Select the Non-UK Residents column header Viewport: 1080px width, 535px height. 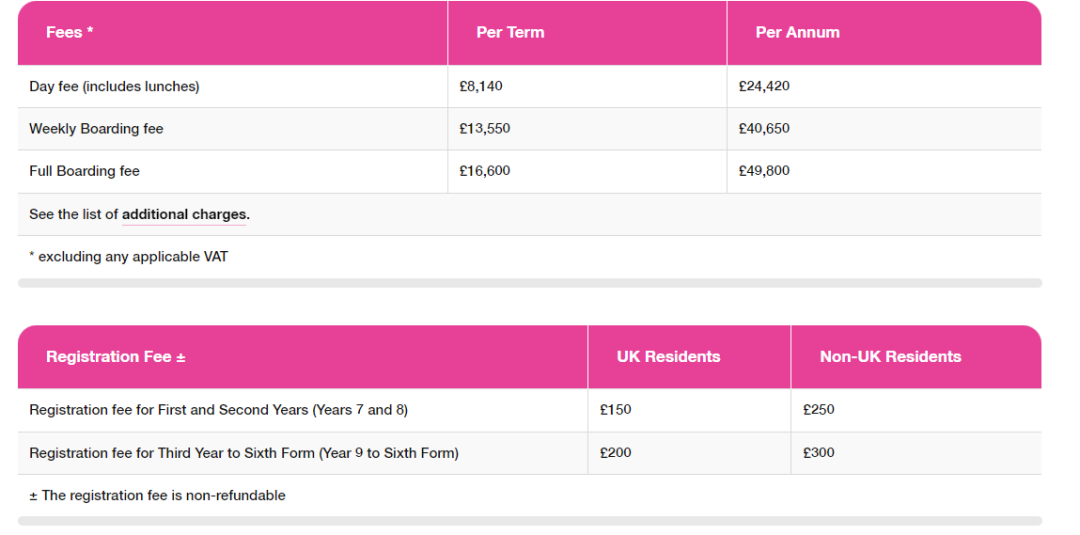point(891,357)
